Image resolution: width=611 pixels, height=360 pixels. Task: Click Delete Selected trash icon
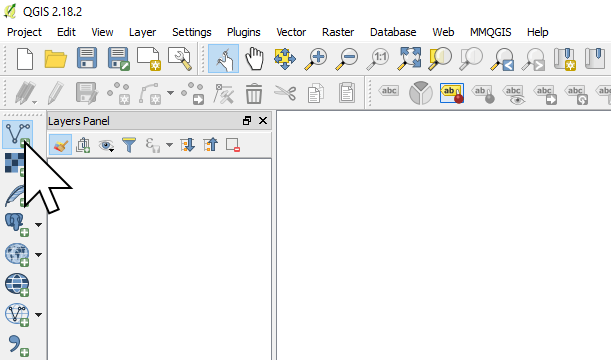[254, 94]
